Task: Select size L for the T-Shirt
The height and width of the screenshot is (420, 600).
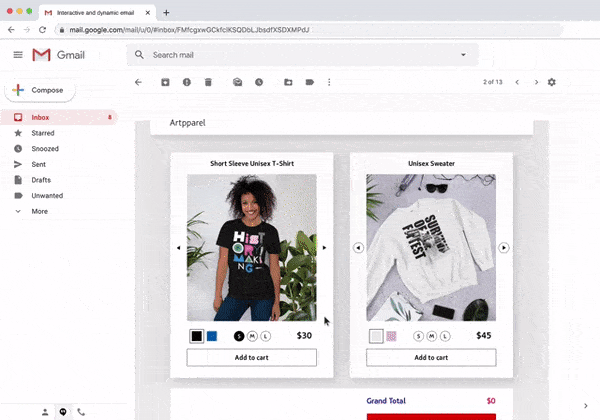Action: tap(266, 336)
